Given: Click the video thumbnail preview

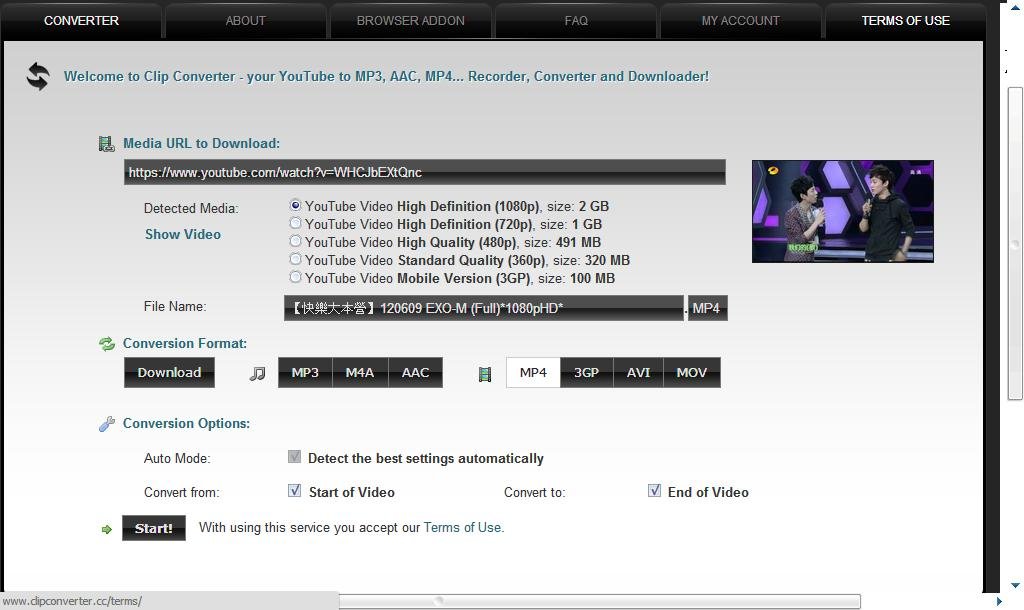Looking at the screenshot, I should (x=842, y=211).
